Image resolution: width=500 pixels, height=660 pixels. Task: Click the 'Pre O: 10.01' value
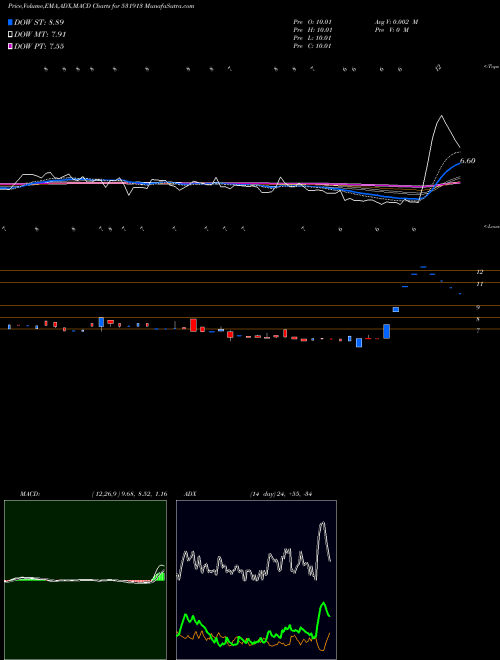tap(313, 22)
